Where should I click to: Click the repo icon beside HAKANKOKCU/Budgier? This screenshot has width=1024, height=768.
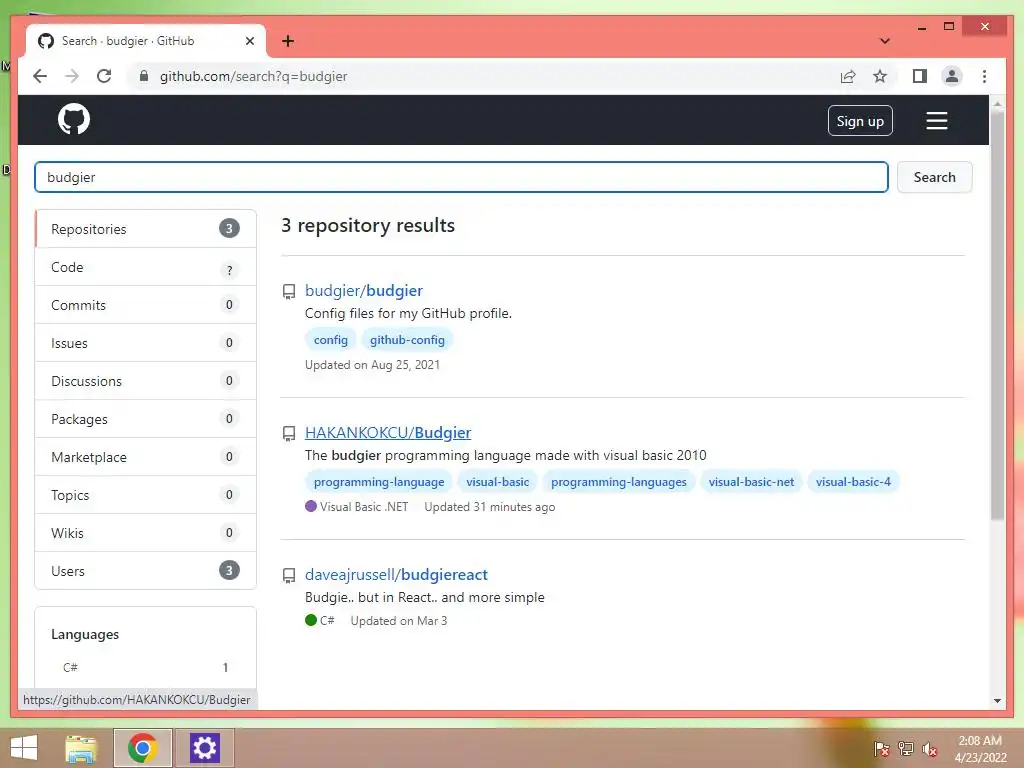tap(289, 434)
